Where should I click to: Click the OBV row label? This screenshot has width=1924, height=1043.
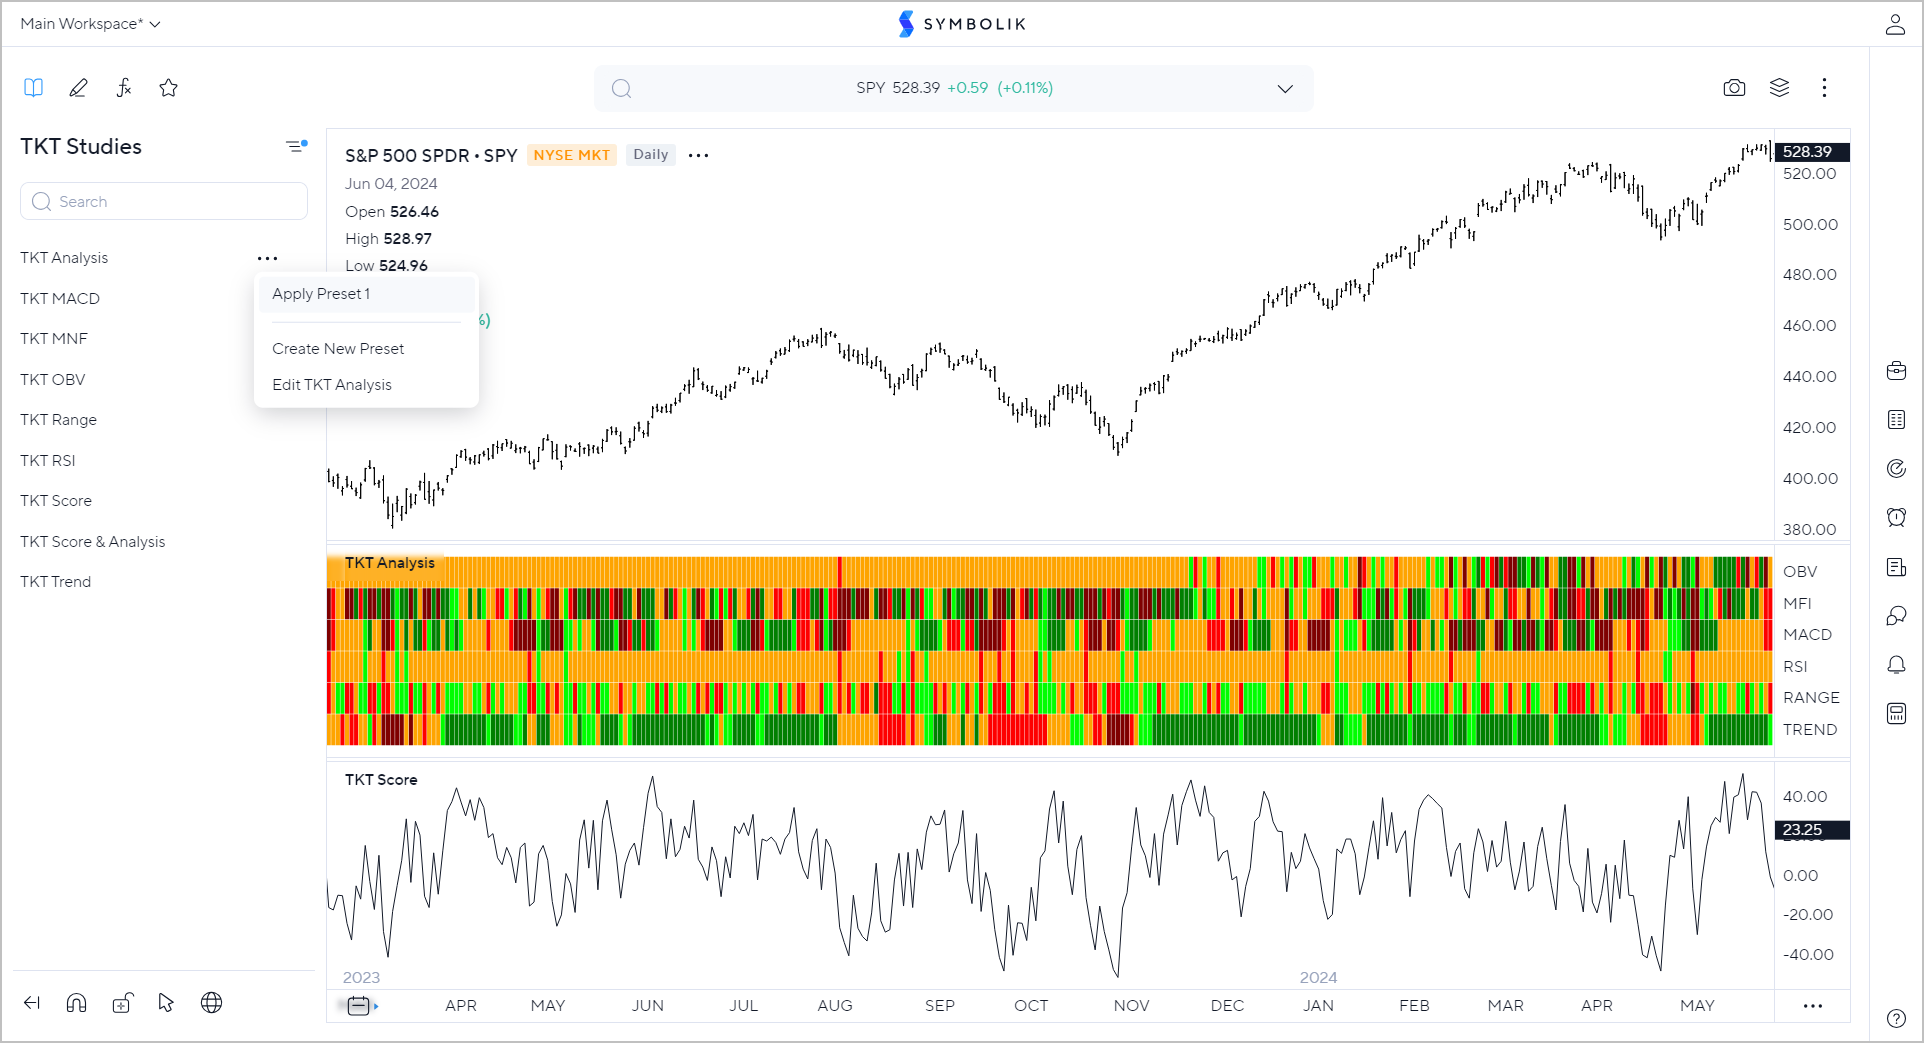(1800, 572)
